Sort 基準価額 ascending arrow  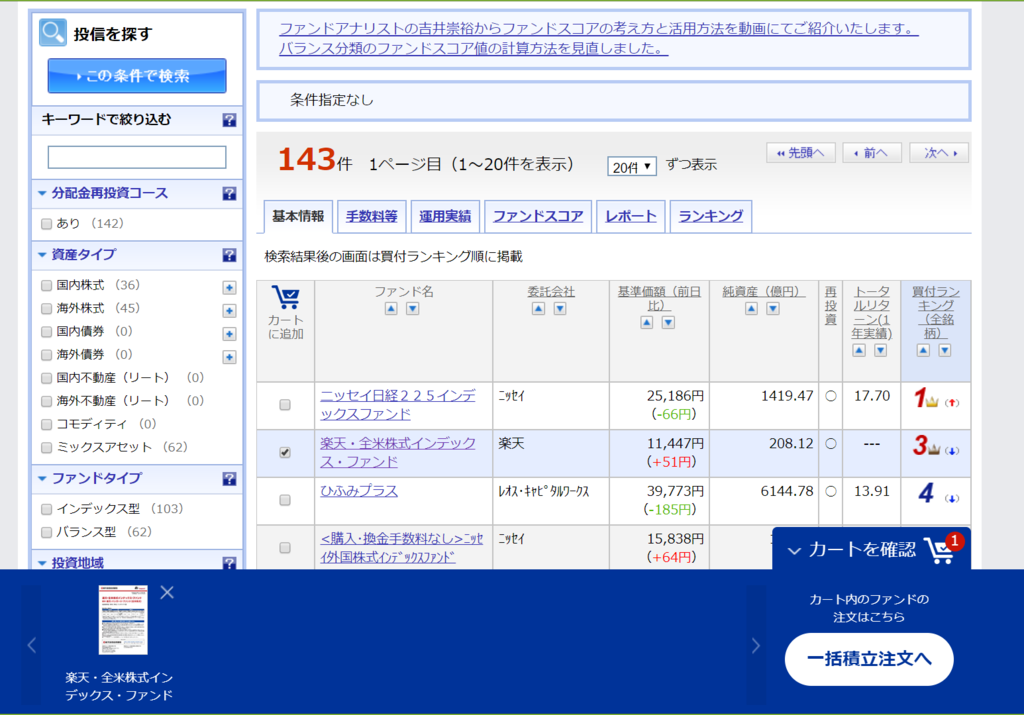click(647, 323)
